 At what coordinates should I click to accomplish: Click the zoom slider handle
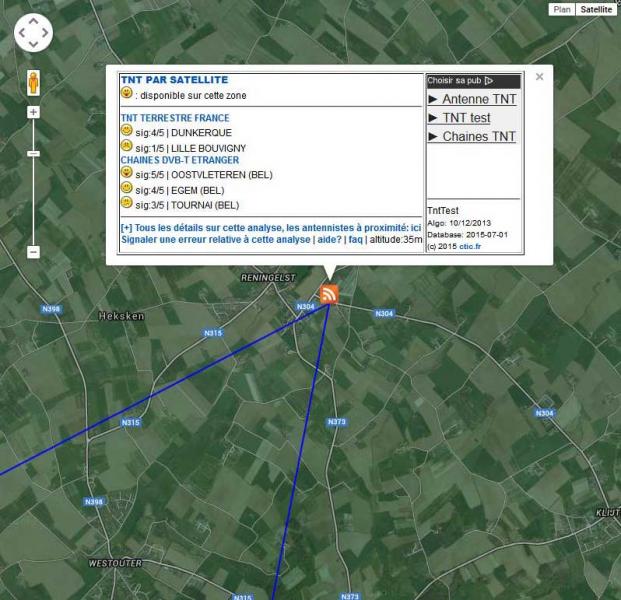pos(33,153)
